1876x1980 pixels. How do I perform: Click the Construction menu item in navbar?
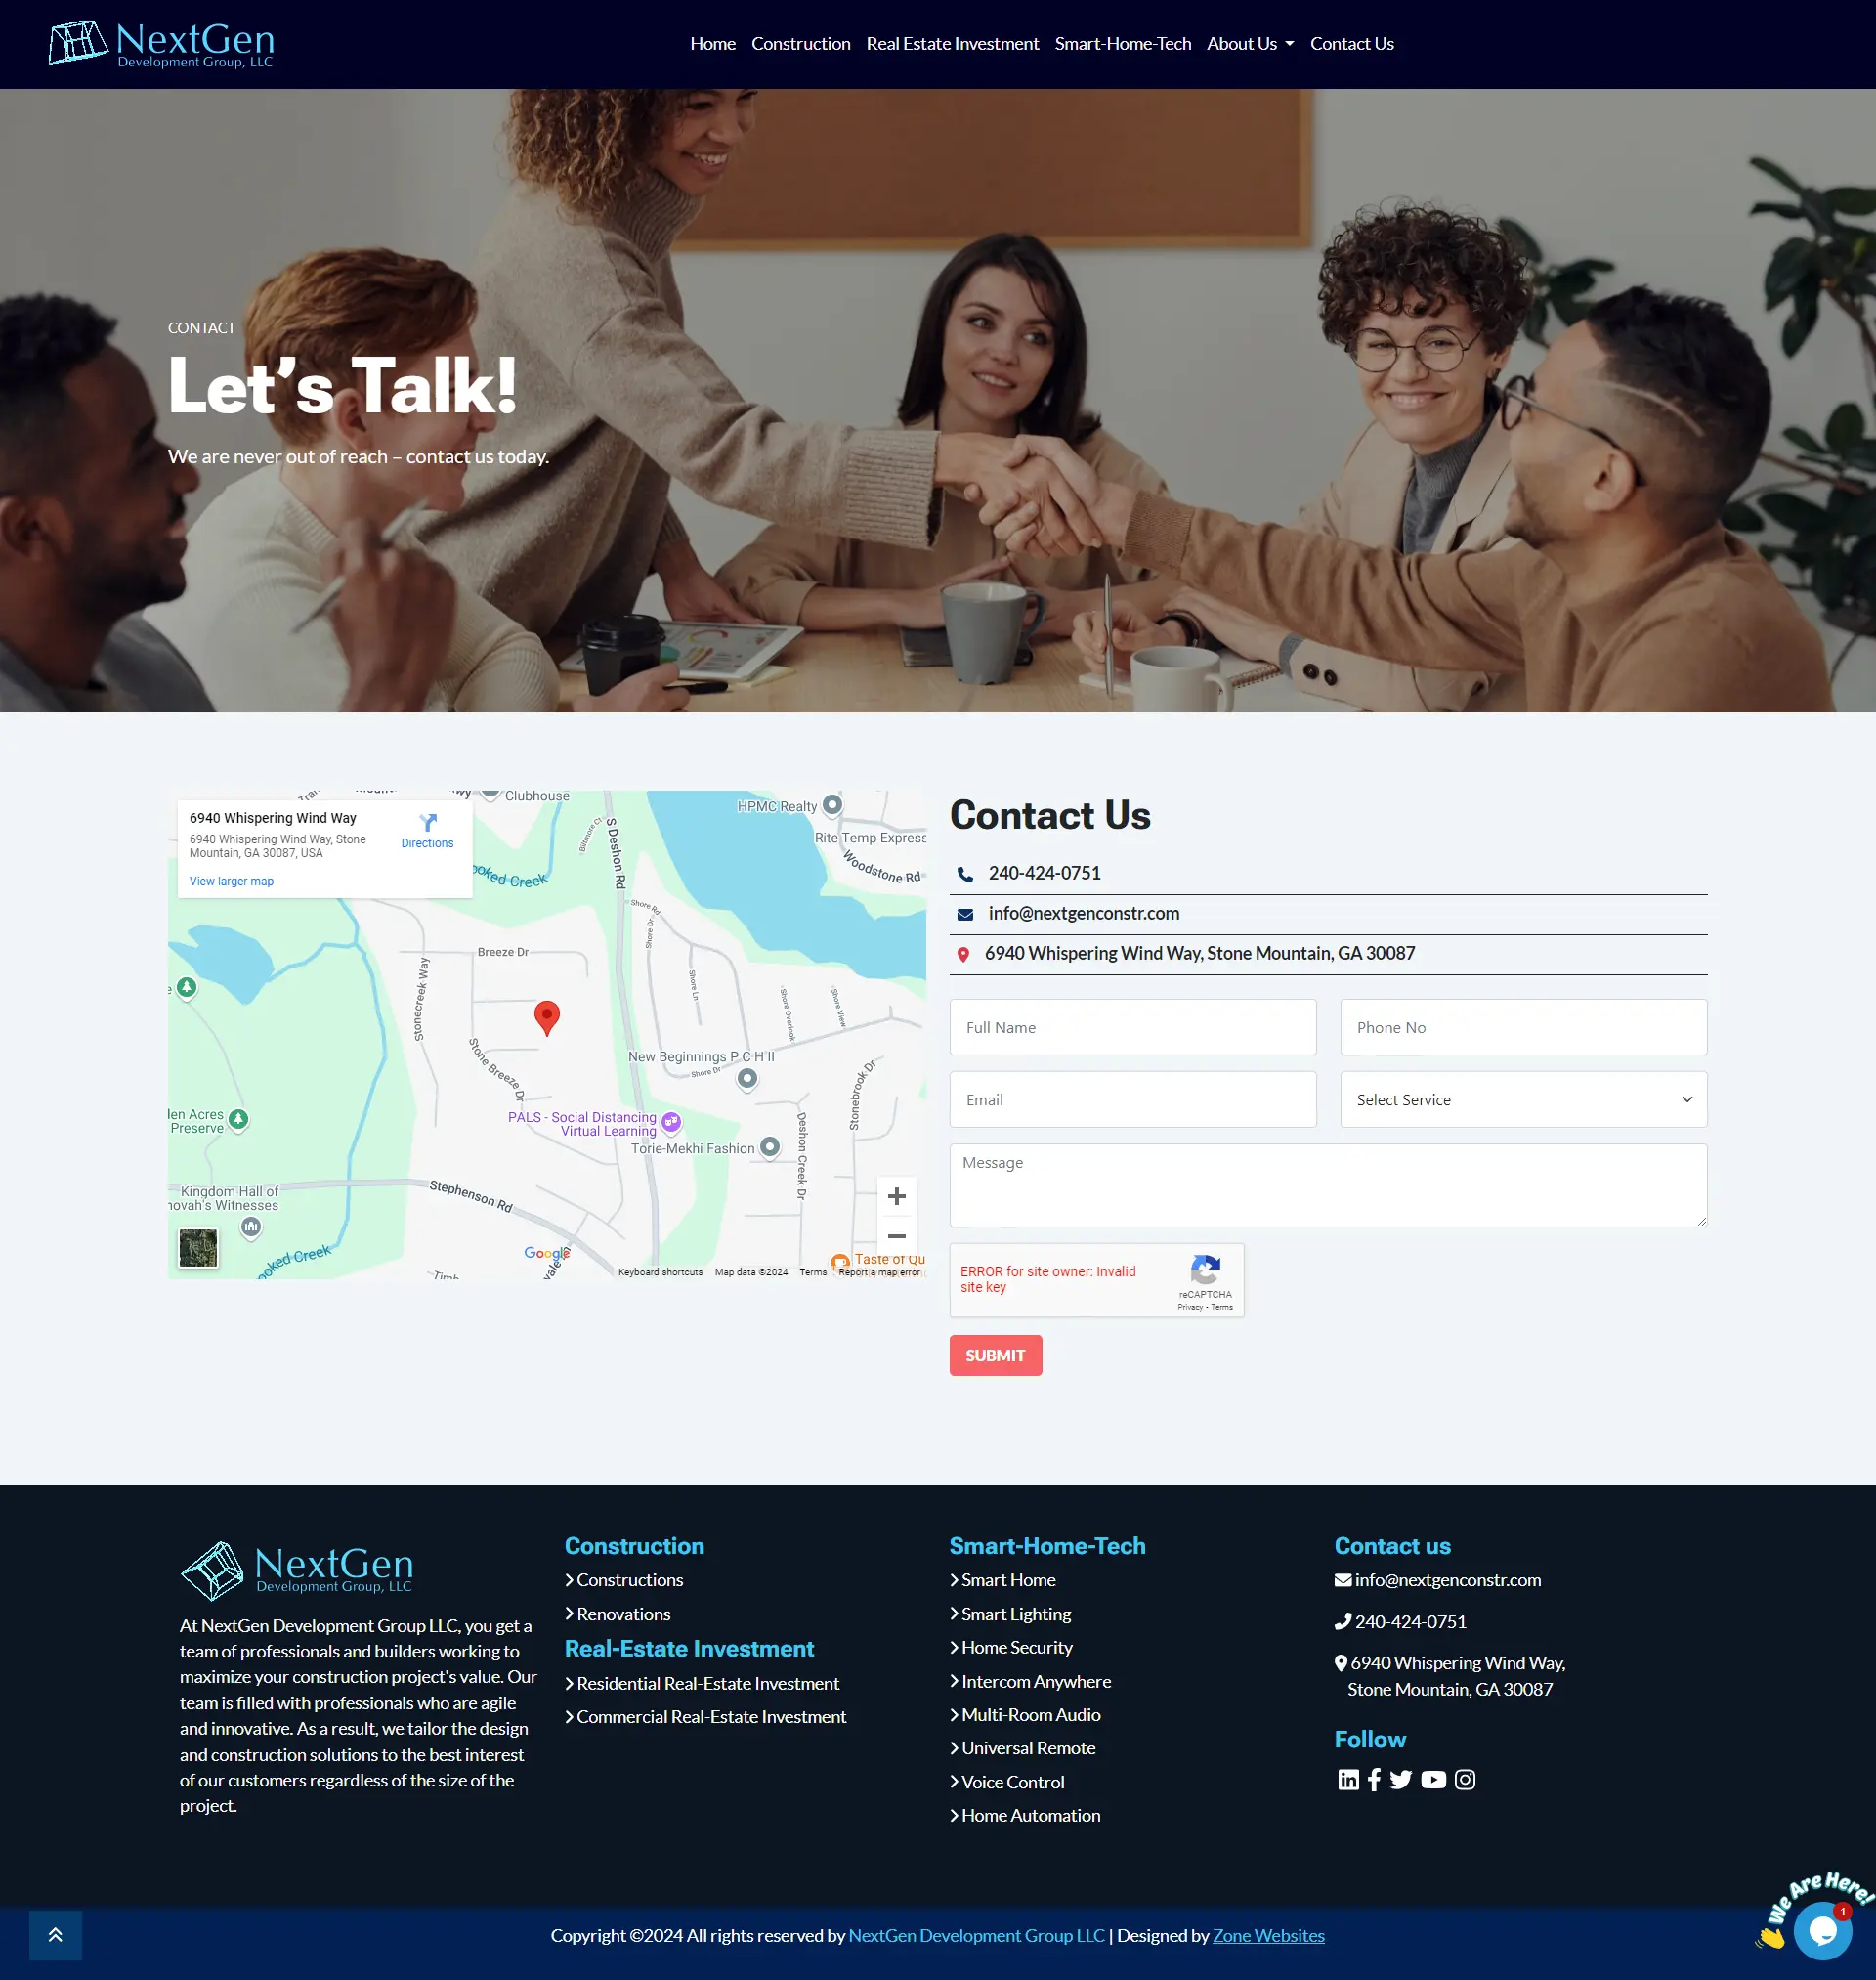coord(800,44)
